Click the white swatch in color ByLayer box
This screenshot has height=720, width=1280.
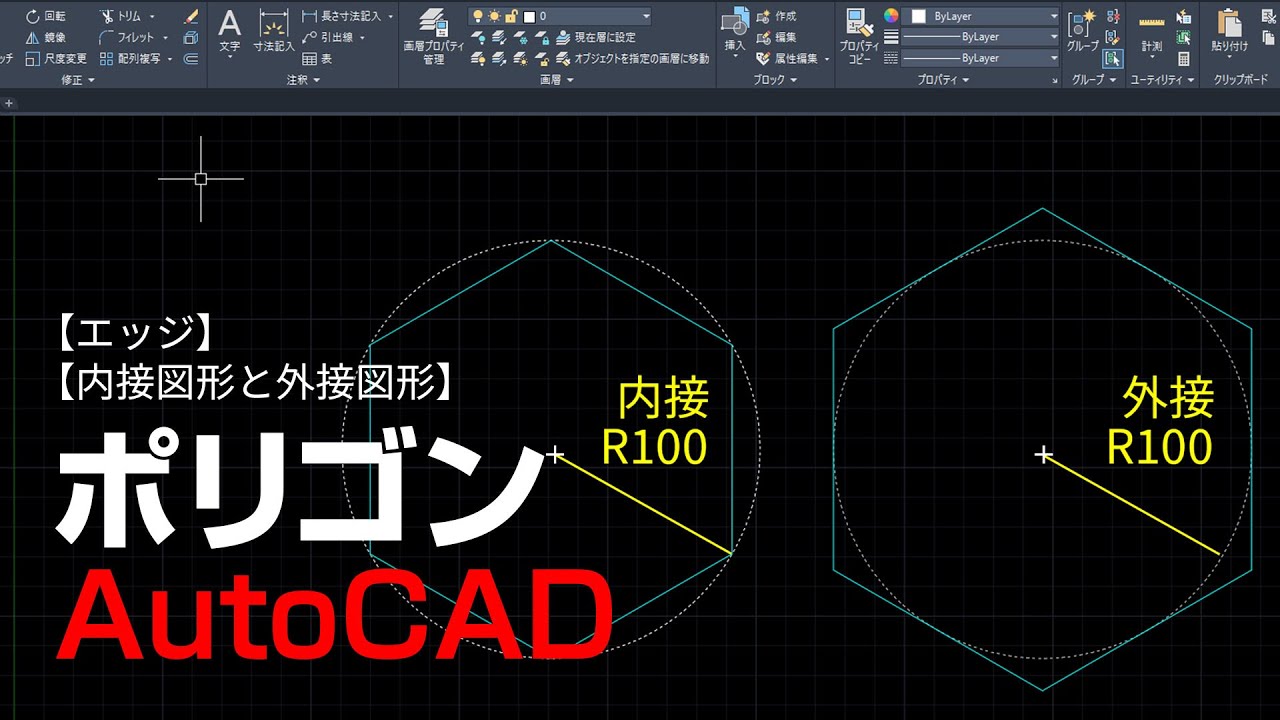[918, 16]
